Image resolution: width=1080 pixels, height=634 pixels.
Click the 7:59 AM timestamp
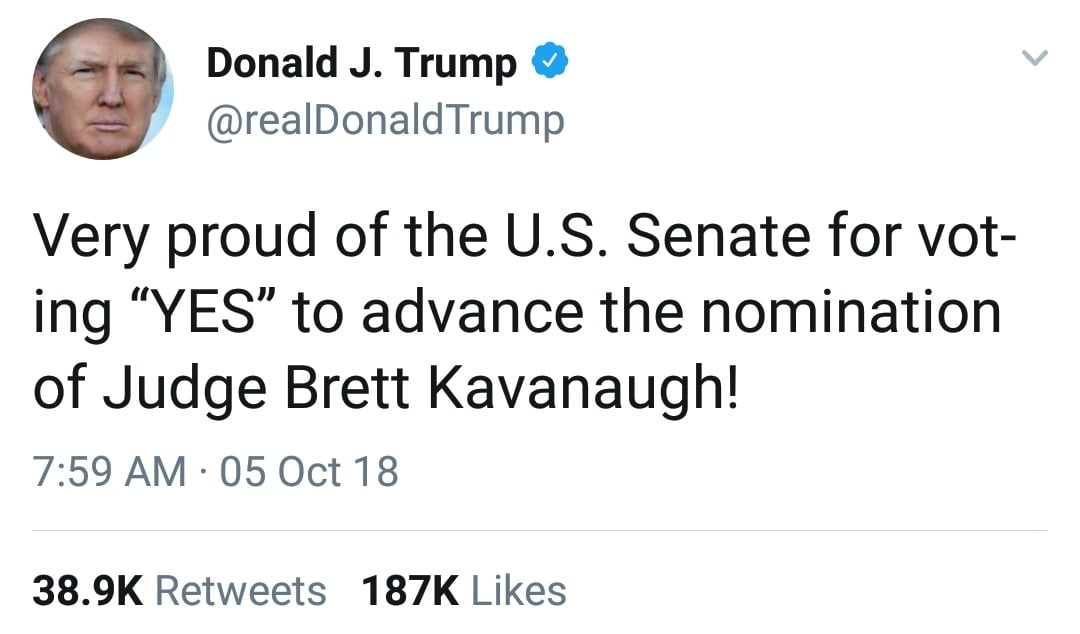tap(110, 471)
